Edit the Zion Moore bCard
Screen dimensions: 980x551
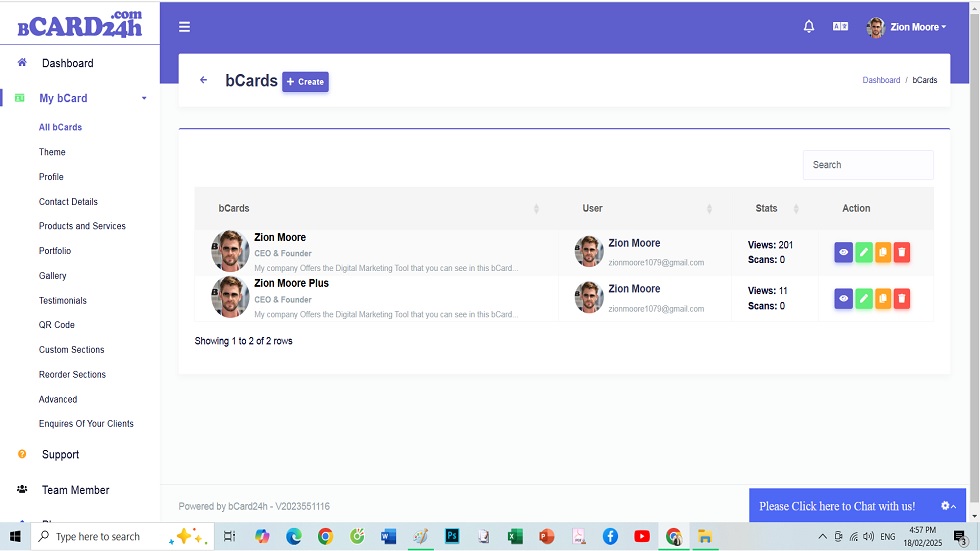pos(864,253)
